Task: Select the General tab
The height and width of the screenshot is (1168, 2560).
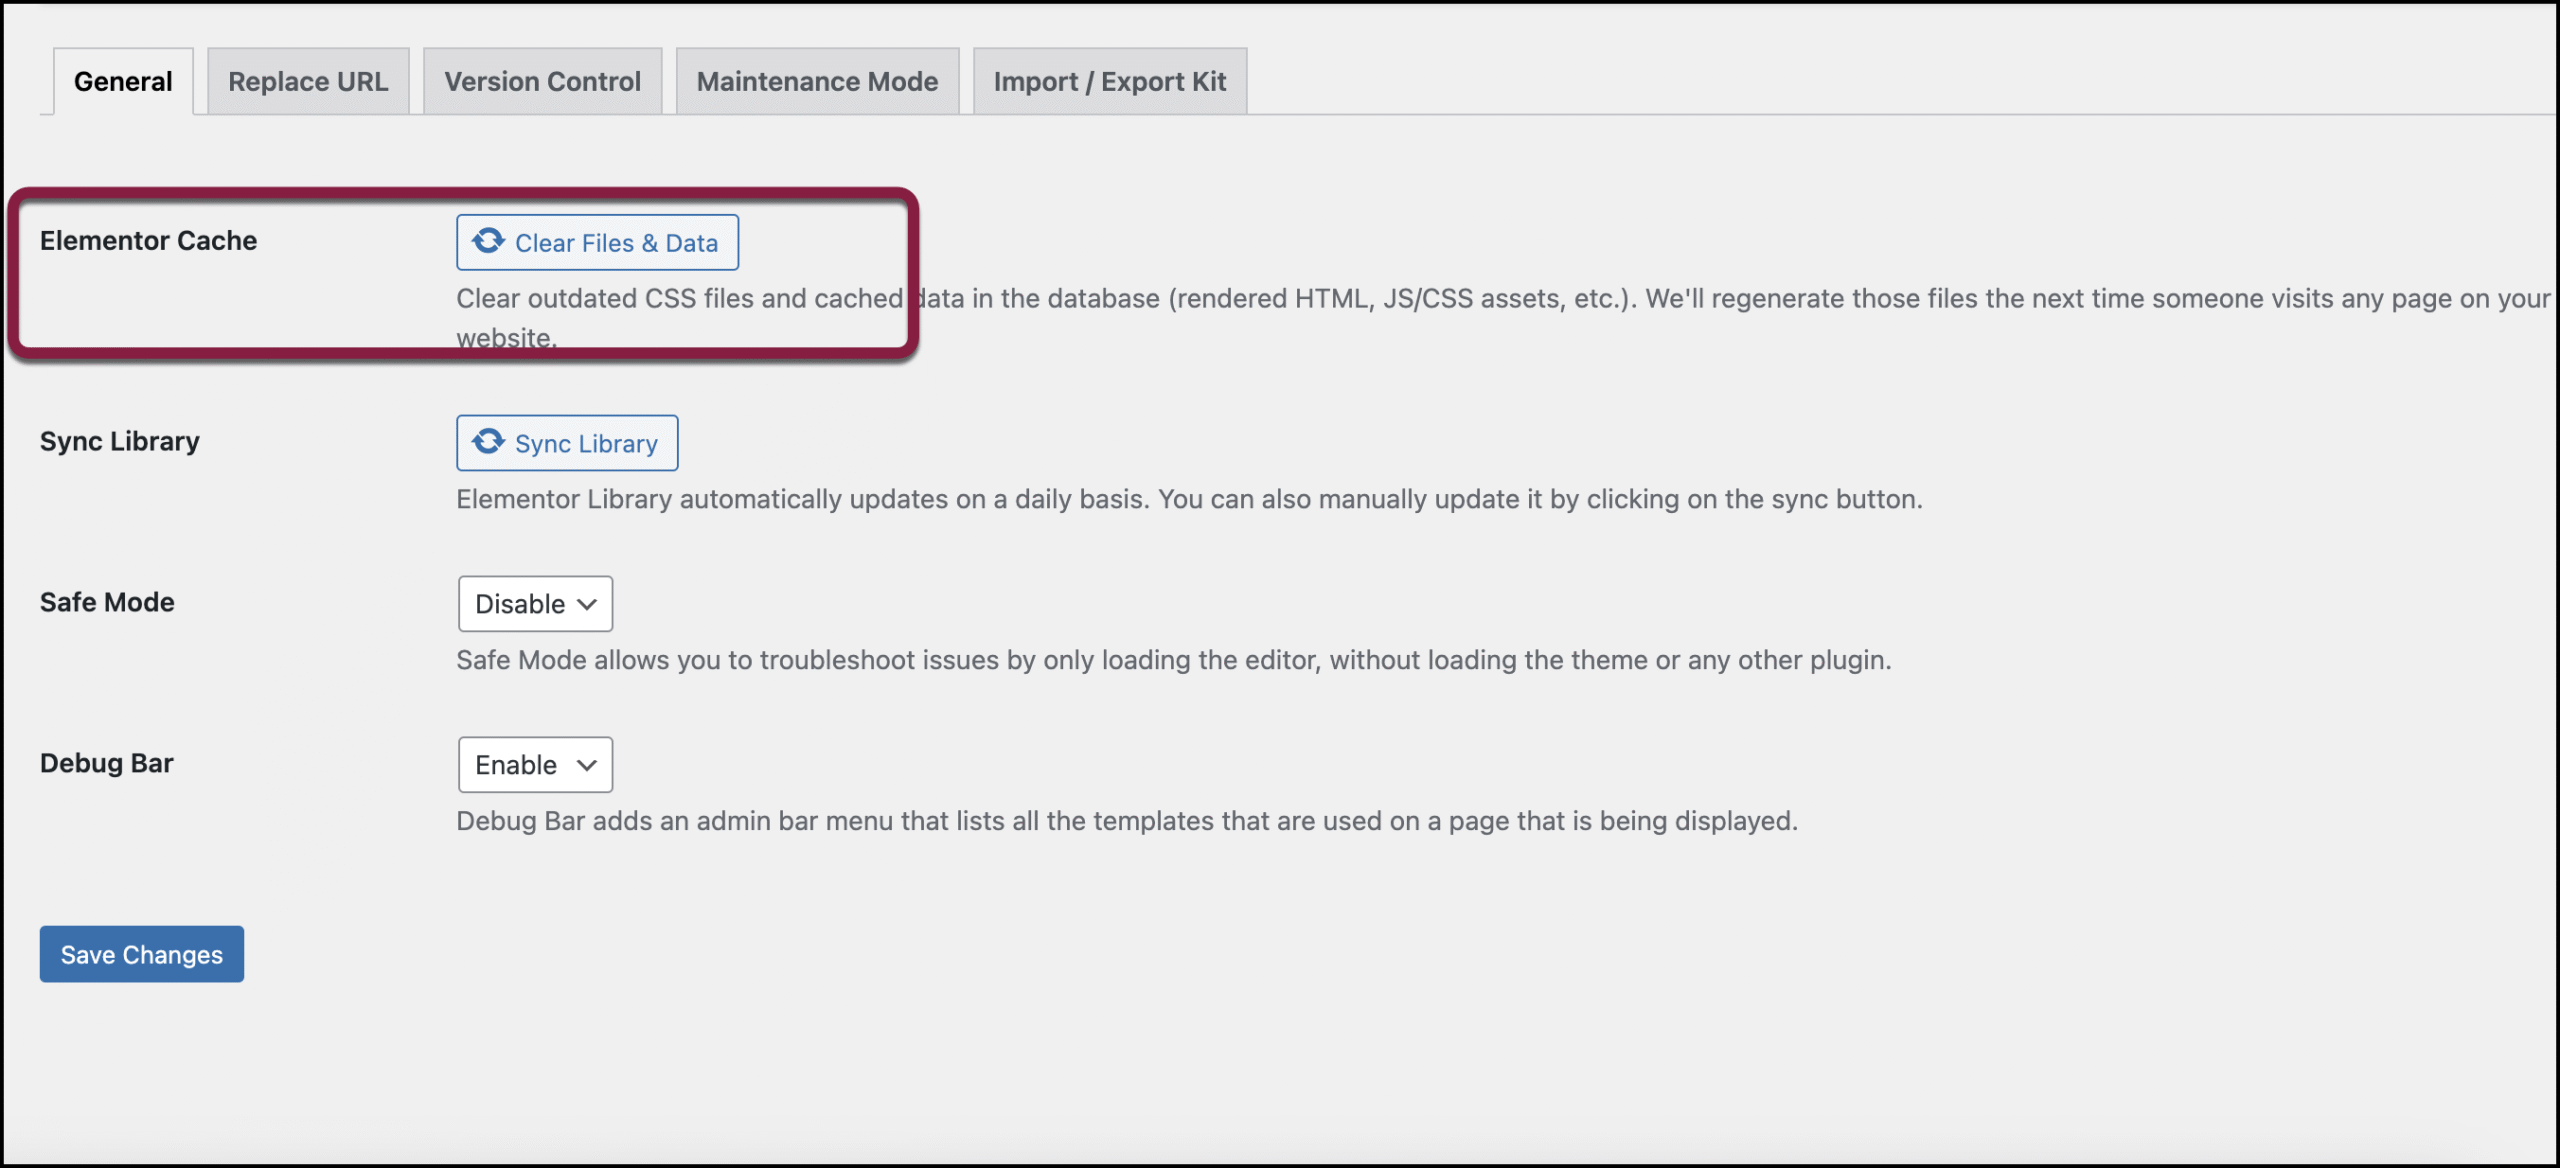Action: [122, 81]
